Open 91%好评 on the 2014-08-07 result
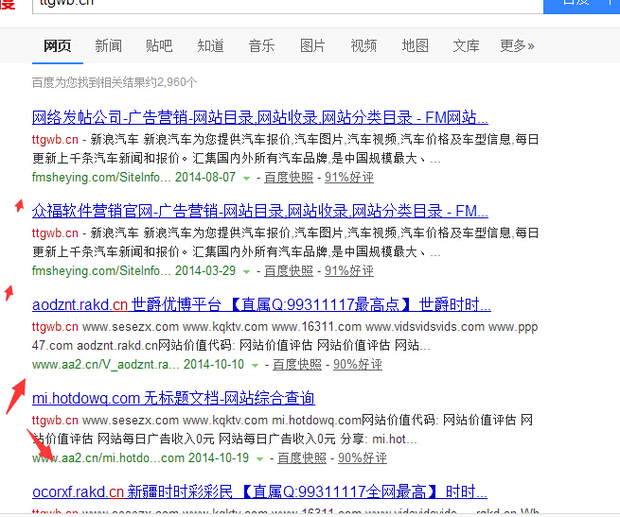Image resolution: width=620 pixels, height=517 pixels. point(349,177)
